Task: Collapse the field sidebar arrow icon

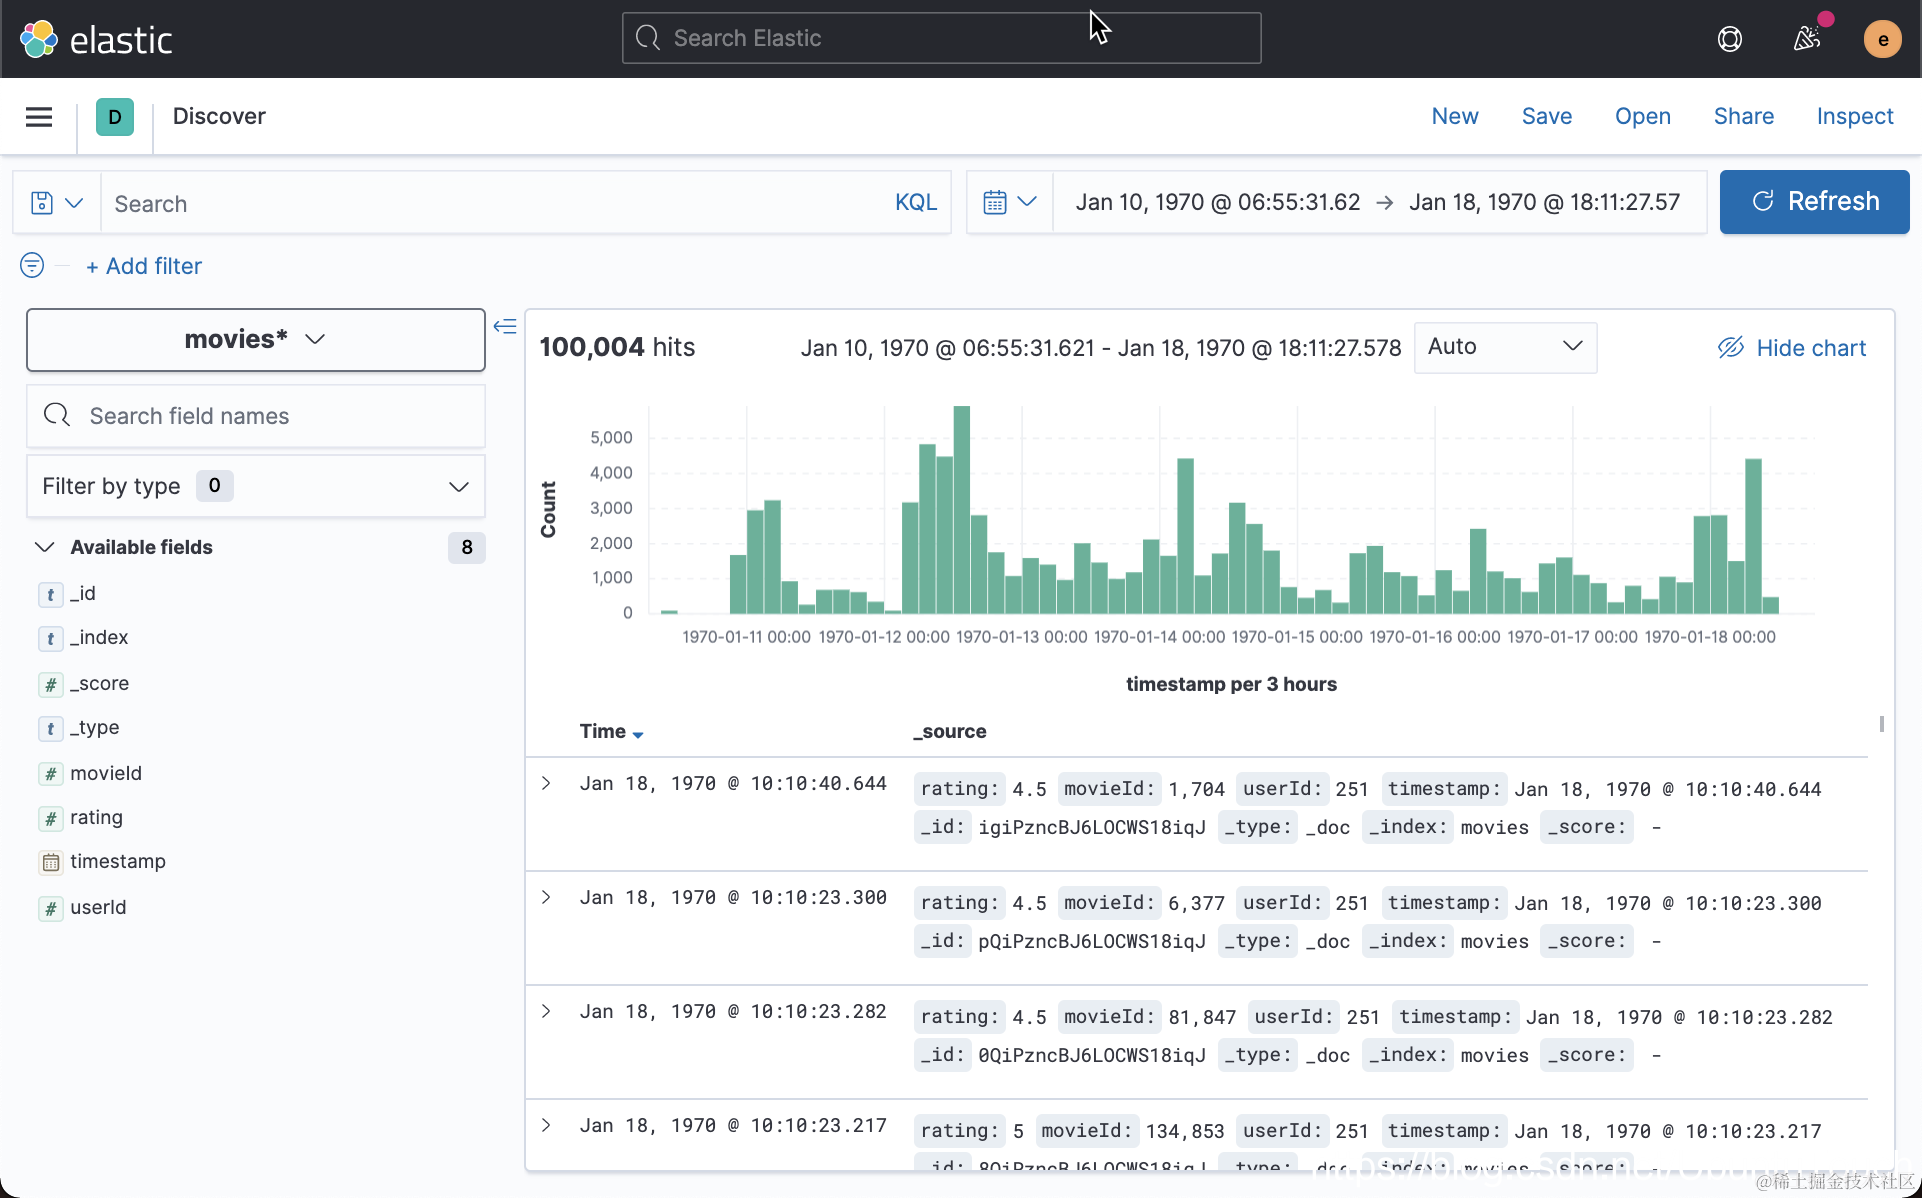Action: click(x=505, y=326)
